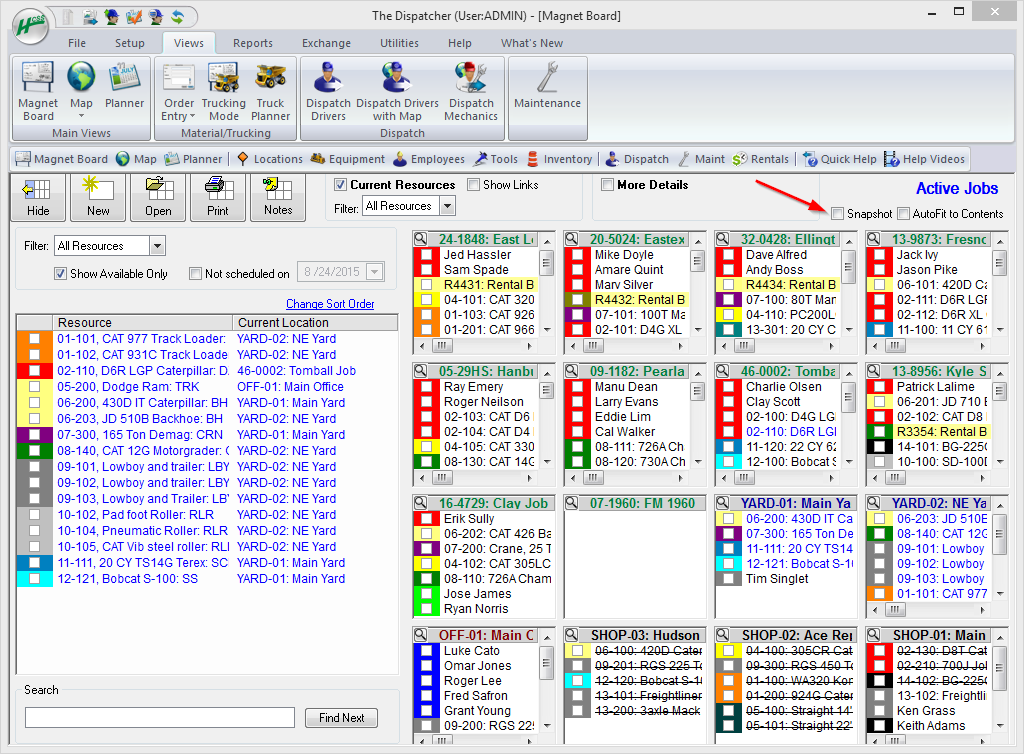Enable the Snapshot checkbox
The image size is (1024, 754).
pos(838,213)
